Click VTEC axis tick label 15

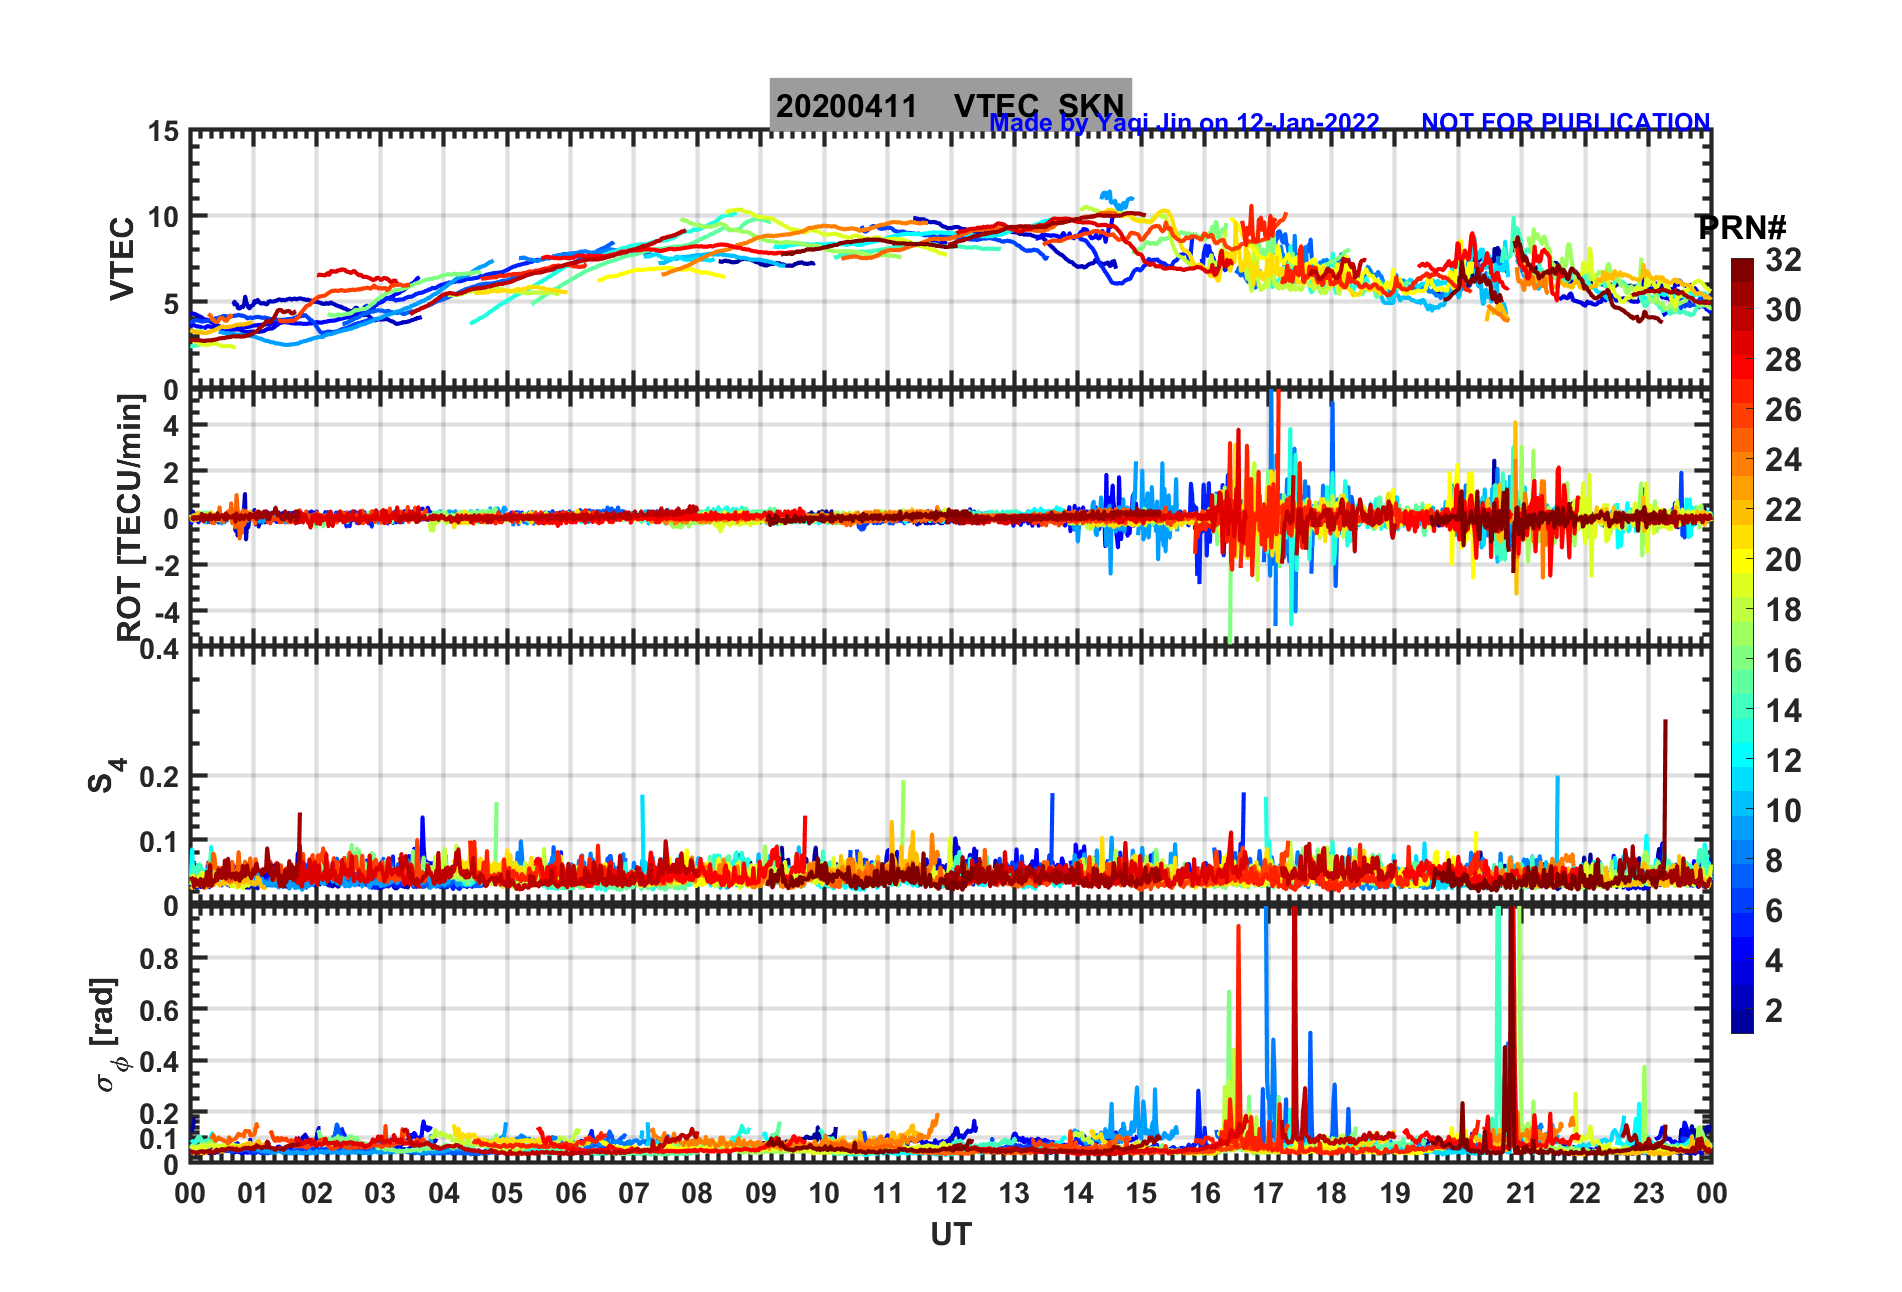163,132
